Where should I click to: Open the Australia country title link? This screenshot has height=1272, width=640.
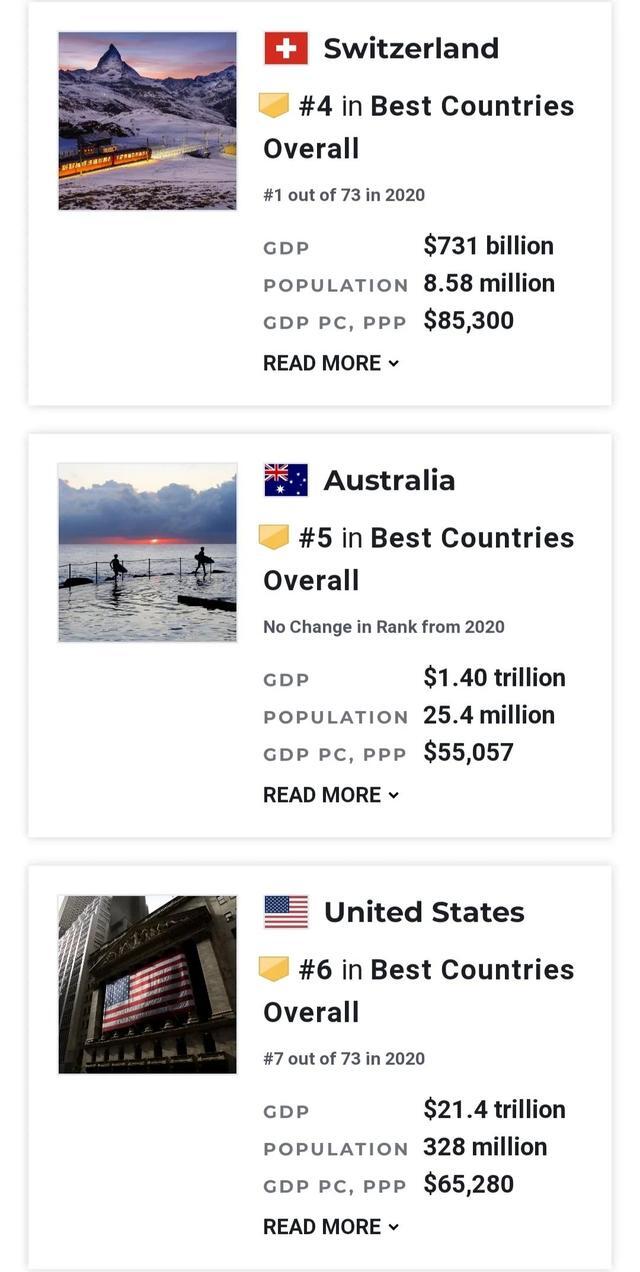click(389, 480)
